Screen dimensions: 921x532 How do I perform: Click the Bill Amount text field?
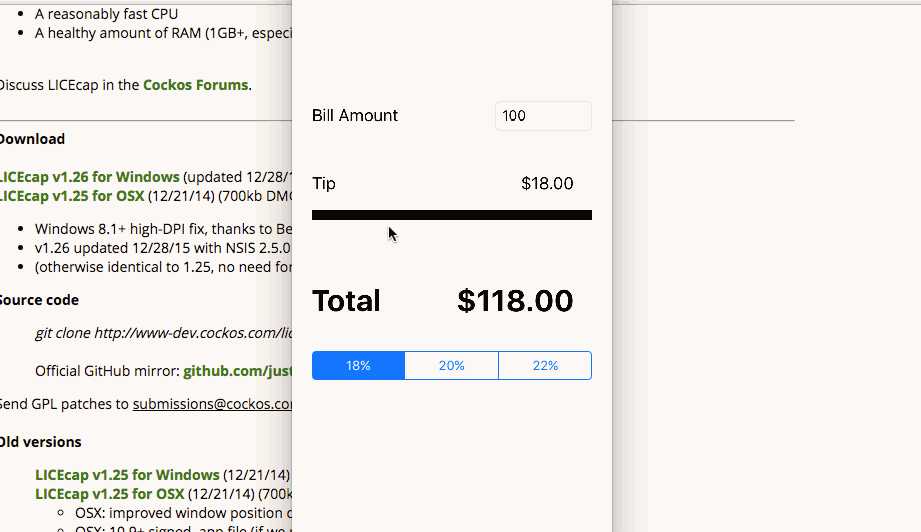pyautogui.click(x=543, y=116)
